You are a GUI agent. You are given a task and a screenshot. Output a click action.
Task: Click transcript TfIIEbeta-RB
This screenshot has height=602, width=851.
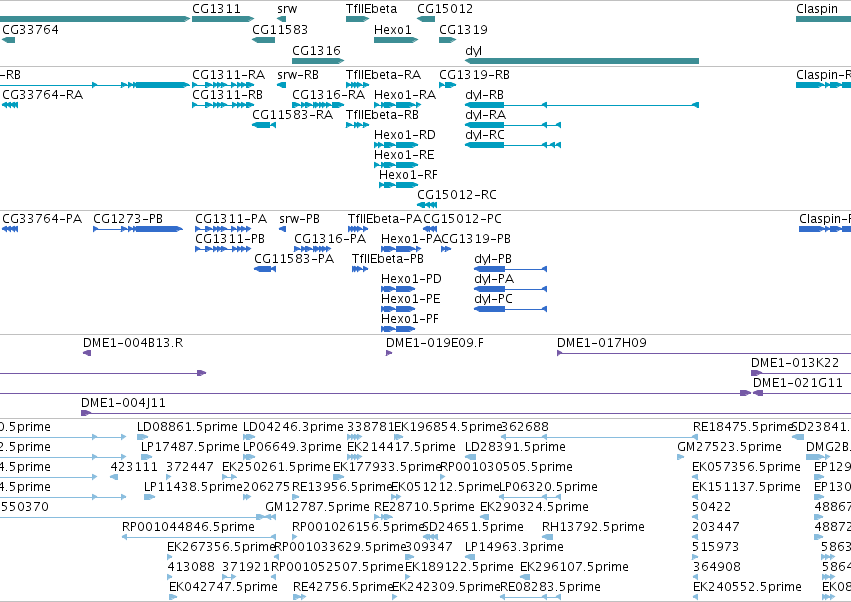click(x=383, y=115)
